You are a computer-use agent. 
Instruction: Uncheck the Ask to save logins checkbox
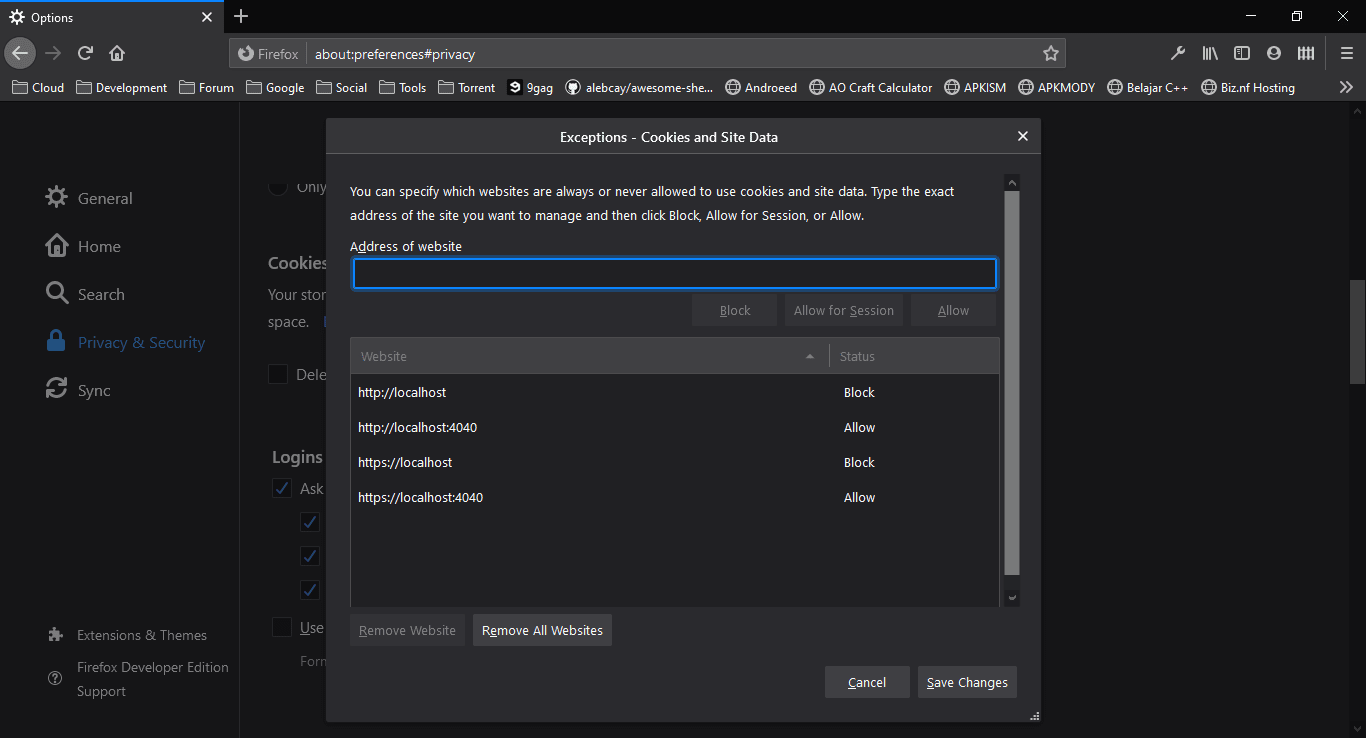[x=281, y=488]
